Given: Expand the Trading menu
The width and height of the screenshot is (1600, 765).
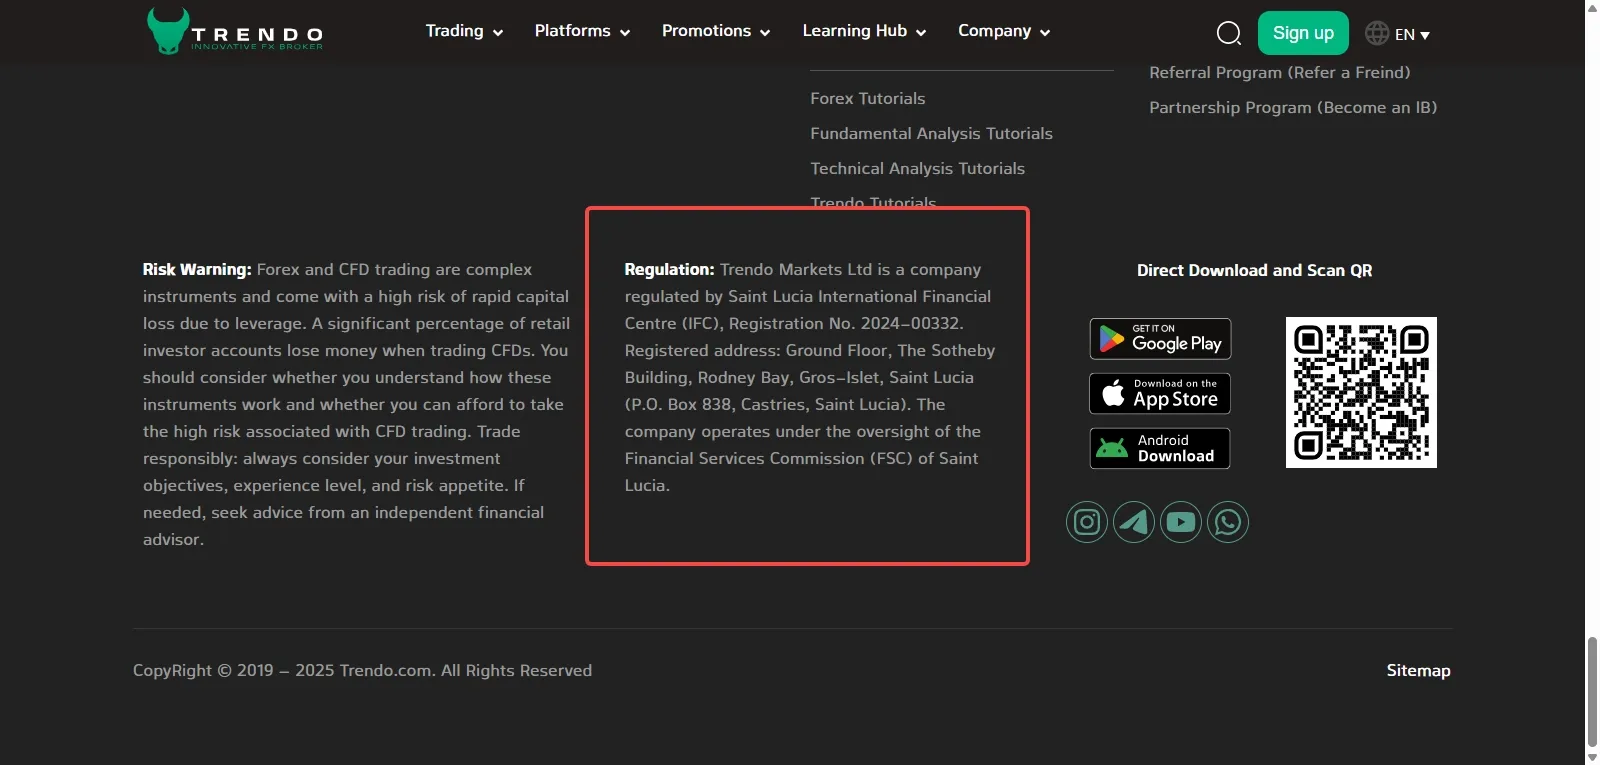Looking at the screenshot, I should click(x=464, y=31).
